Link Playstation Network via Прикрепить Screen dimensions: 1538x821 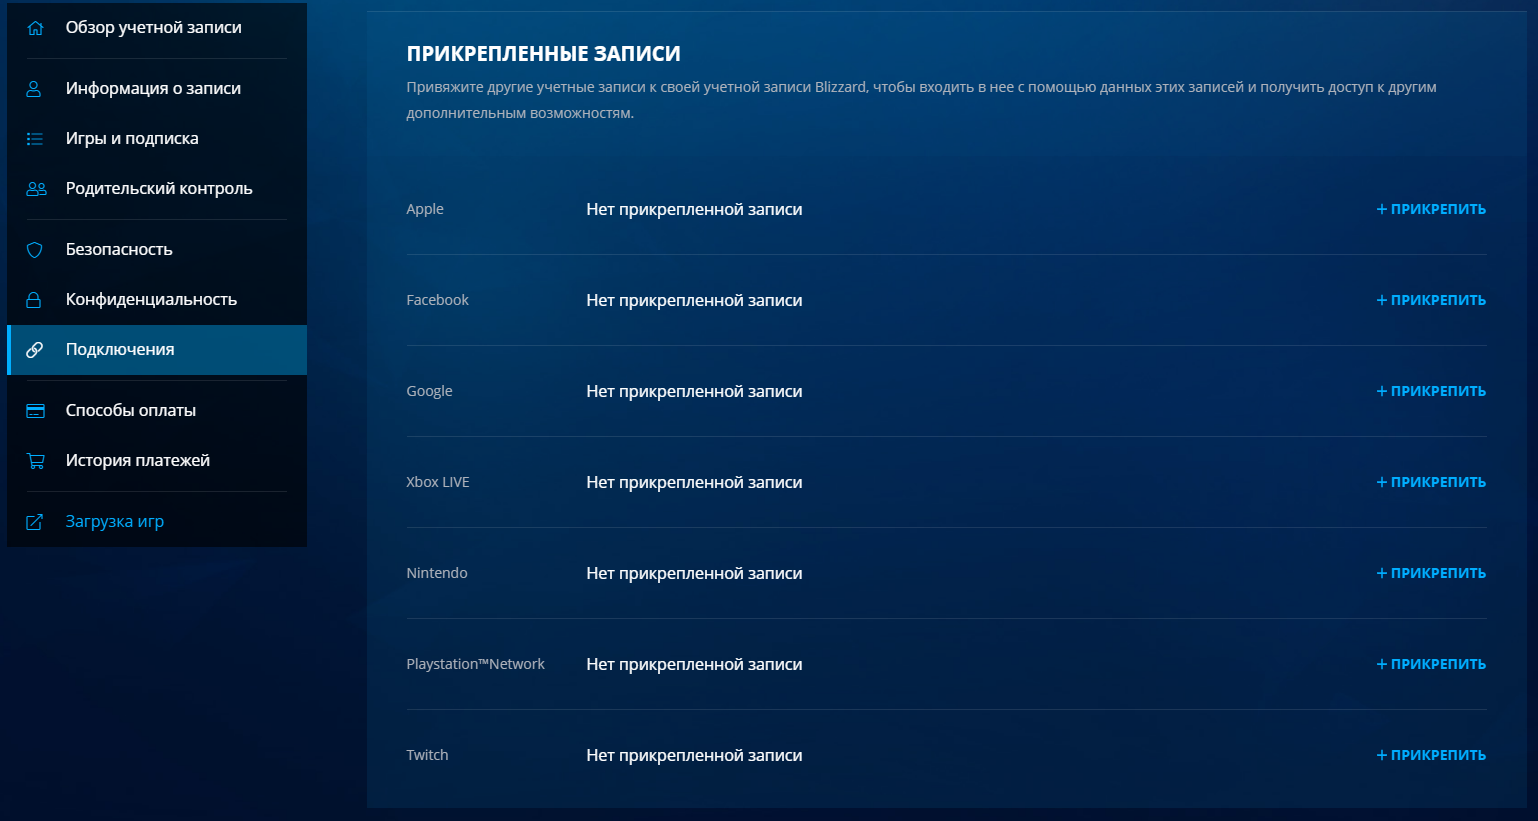tap(1431, 665)
